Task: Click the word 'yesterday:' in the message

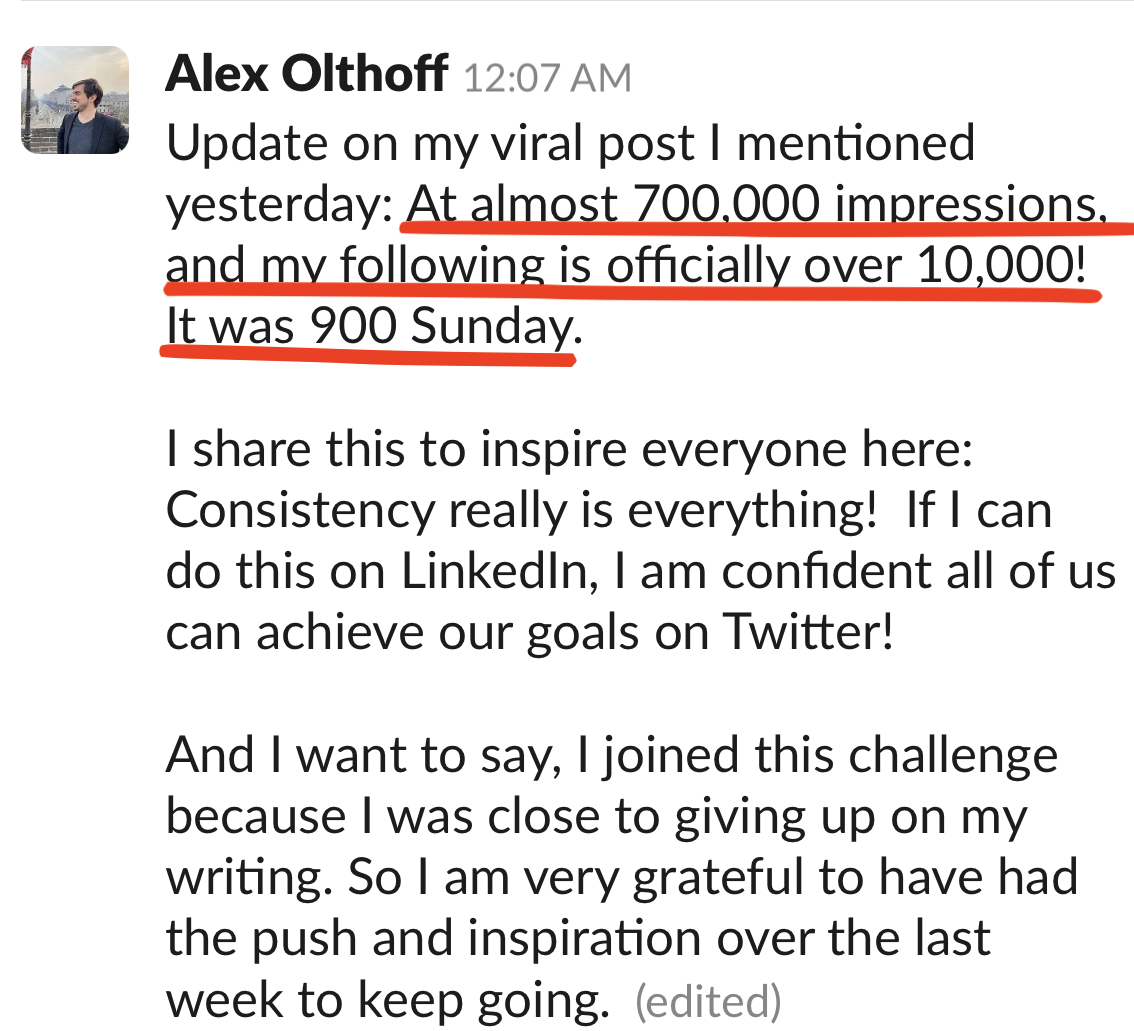Action: 278,205
